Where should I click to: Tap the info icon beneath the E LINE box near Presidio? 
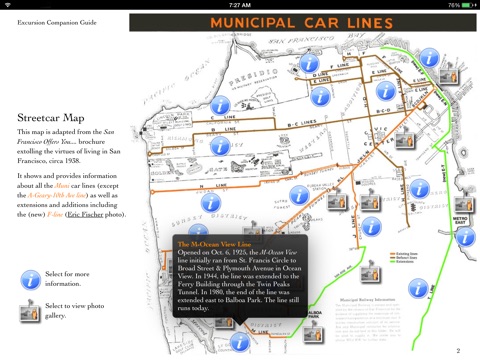(320, 97)
